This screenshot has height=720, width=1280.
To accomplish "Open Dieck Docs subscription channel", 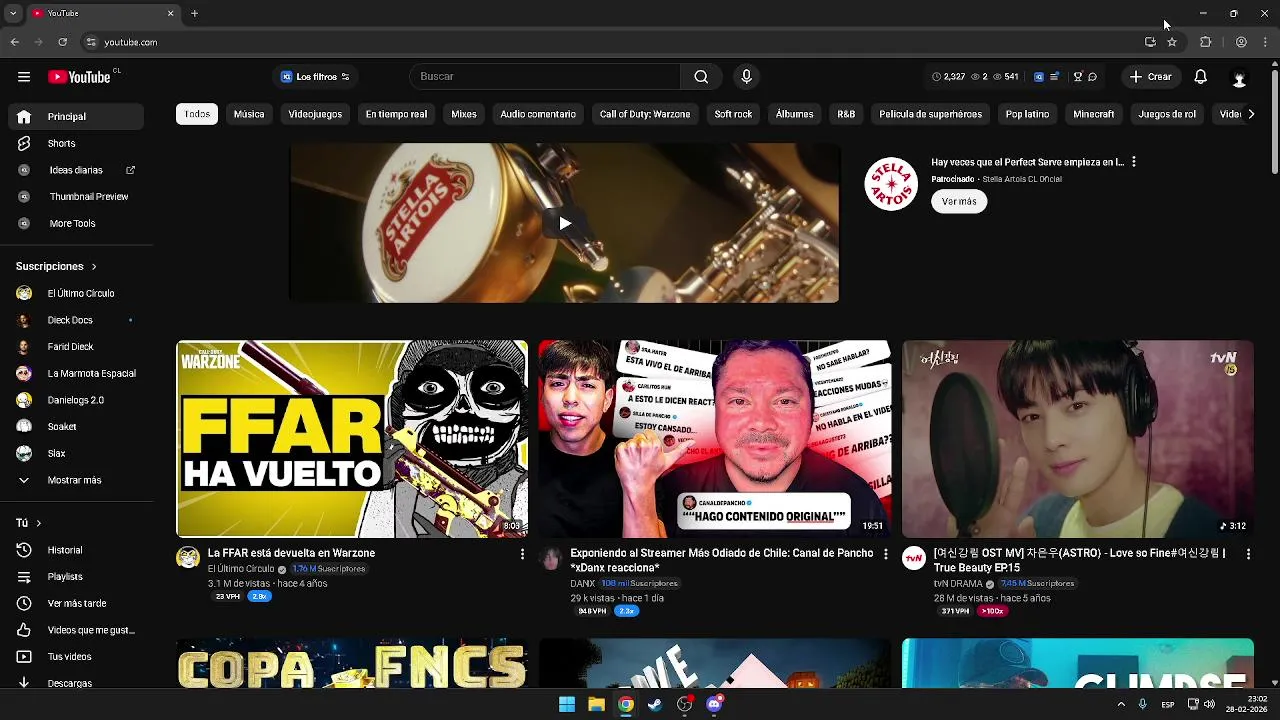I will point(75,320).
